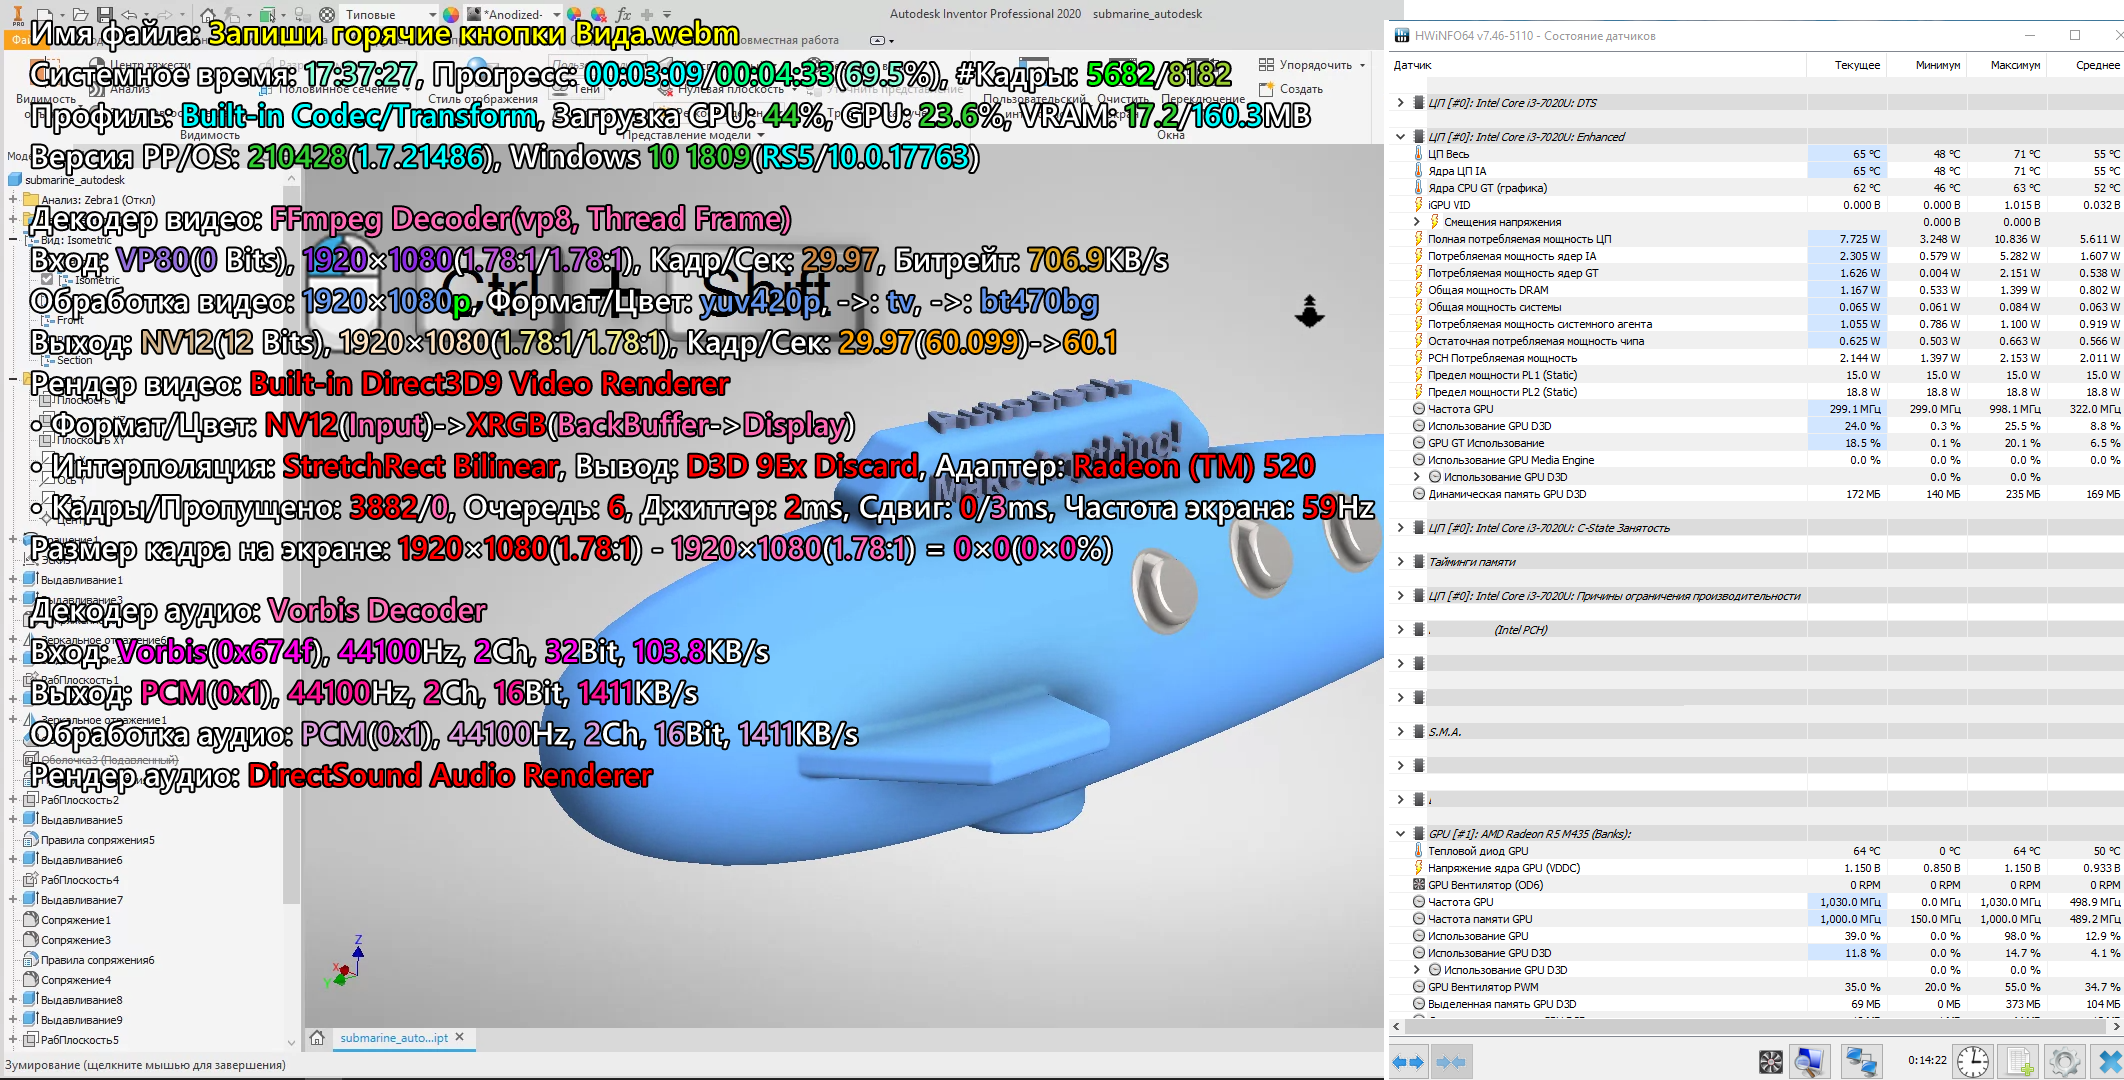Image resolution: width=2124 pixels, height=1080 pixels.
Task: Expand HWiNFO 'C-State Занятость' group
Action: 1400,528
